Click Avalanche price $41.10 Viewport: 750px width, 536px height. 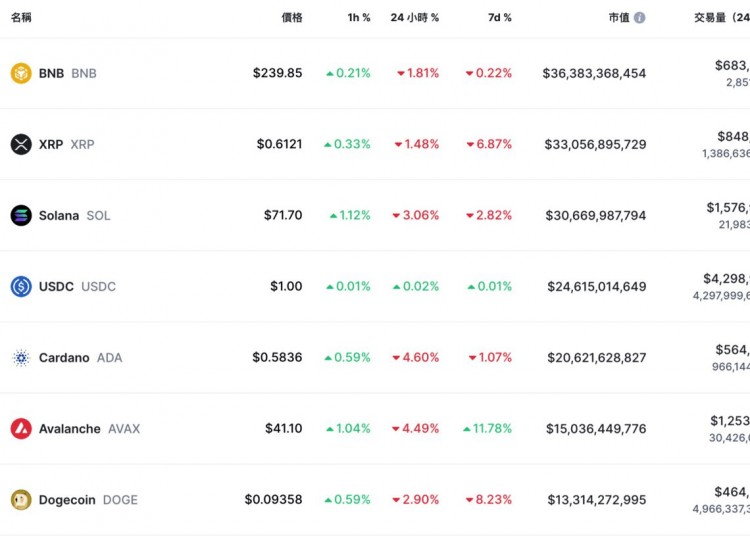tap(284, 428)
